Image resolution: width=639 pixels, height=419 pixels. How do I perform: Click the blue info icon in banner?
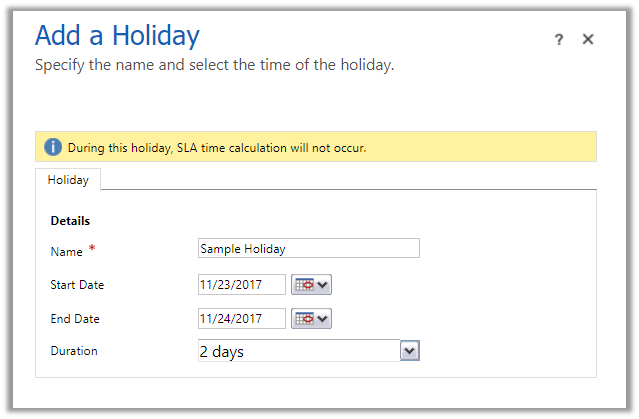pyautogui.click(x=53, y=148)
